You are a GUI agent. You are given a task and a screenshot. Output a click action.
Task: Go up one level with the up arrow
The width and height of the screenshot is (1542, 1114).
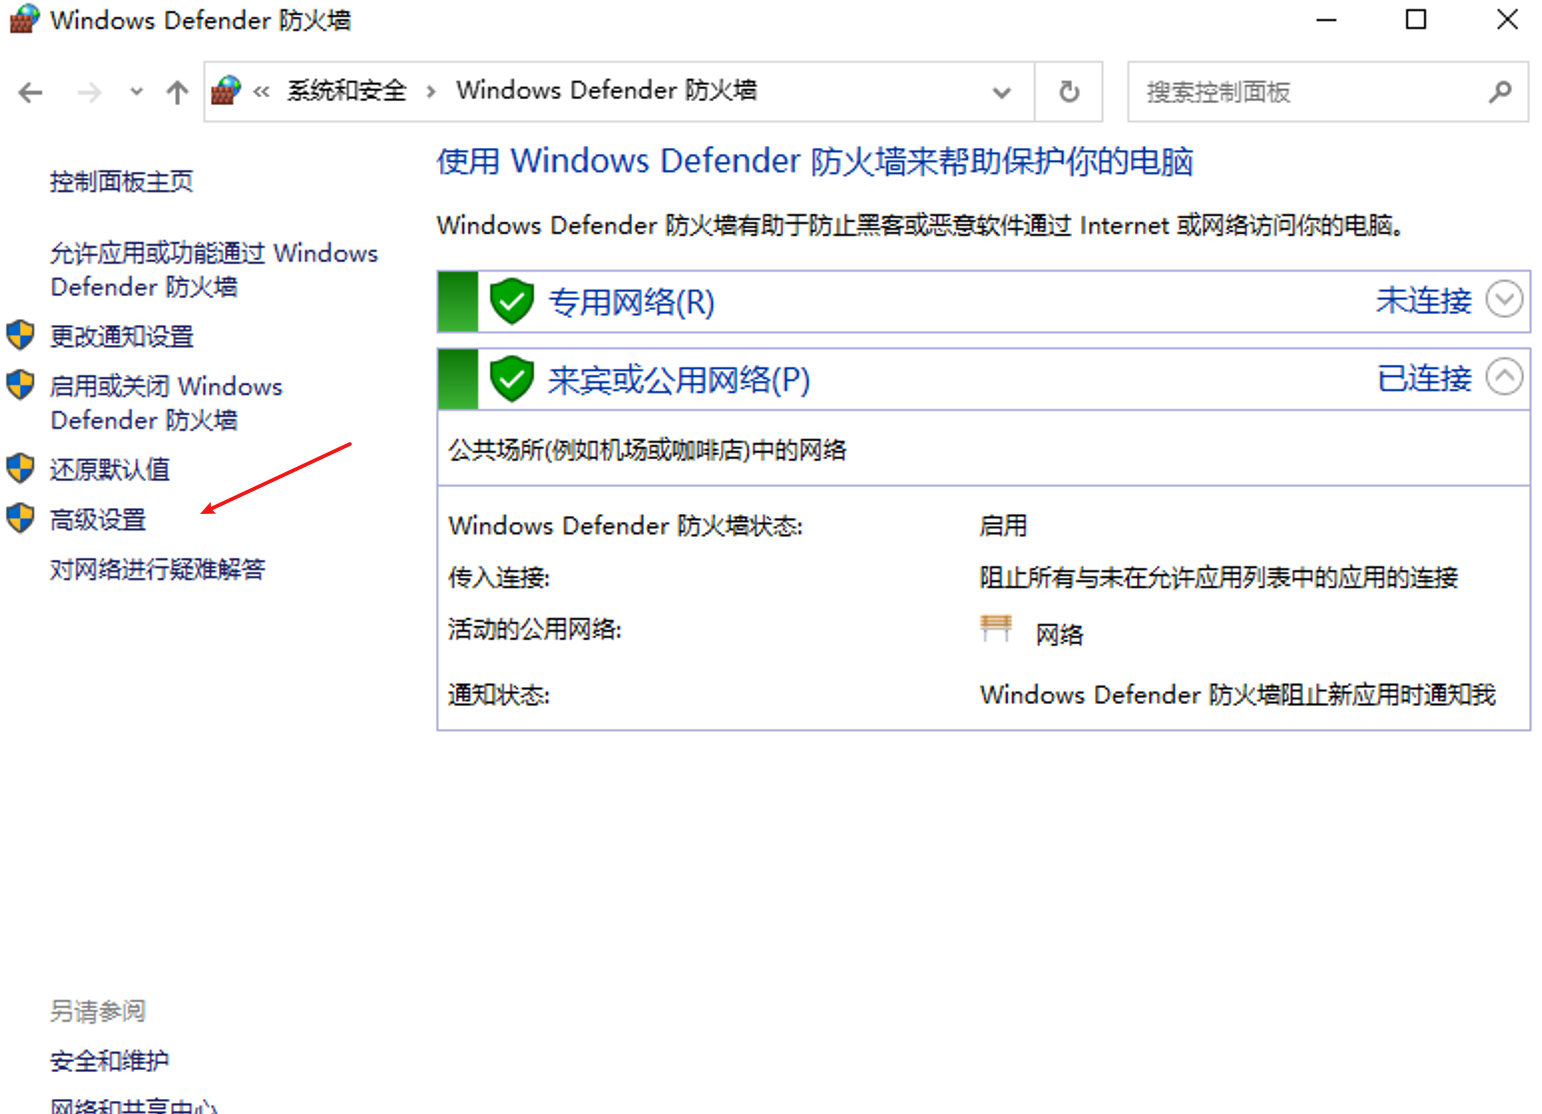(177, 93)
